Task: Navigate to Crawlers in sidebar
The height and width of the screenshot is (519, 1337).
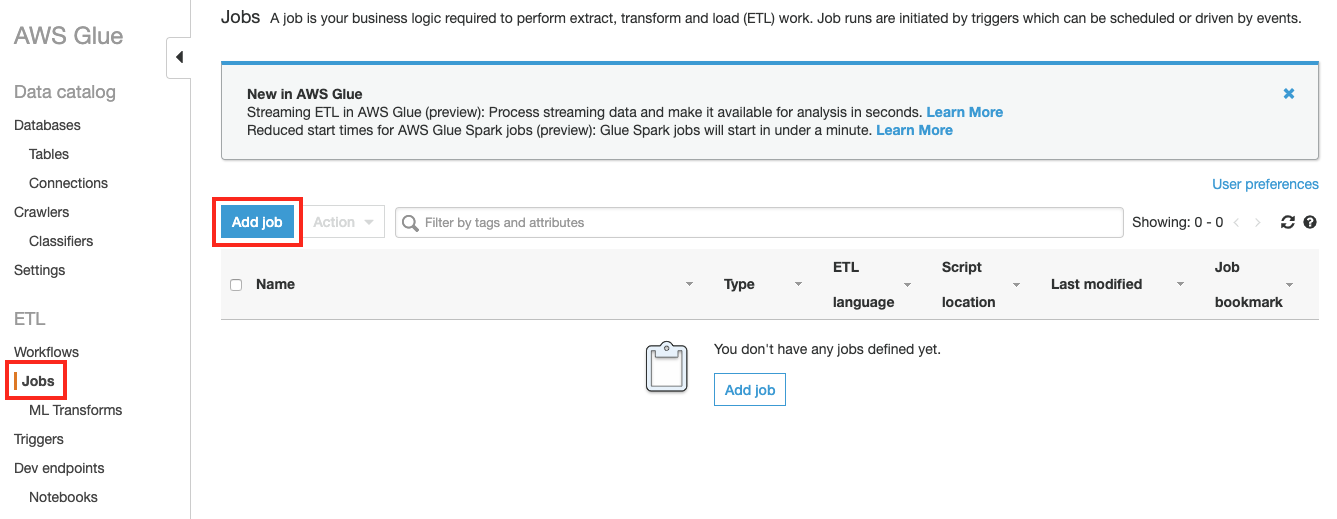Action: click(x=42, y=212)
